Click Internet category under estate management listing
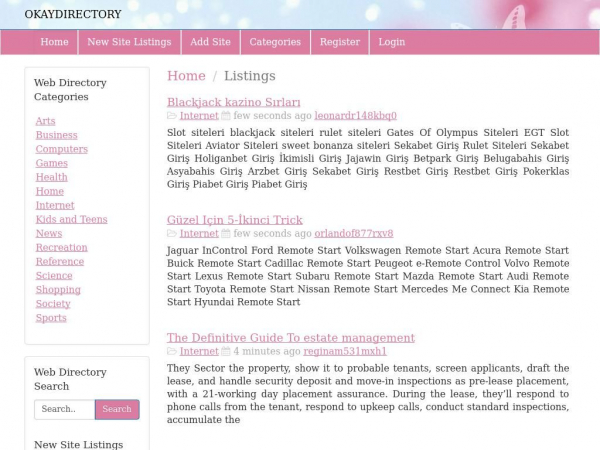 click(199, 351)
